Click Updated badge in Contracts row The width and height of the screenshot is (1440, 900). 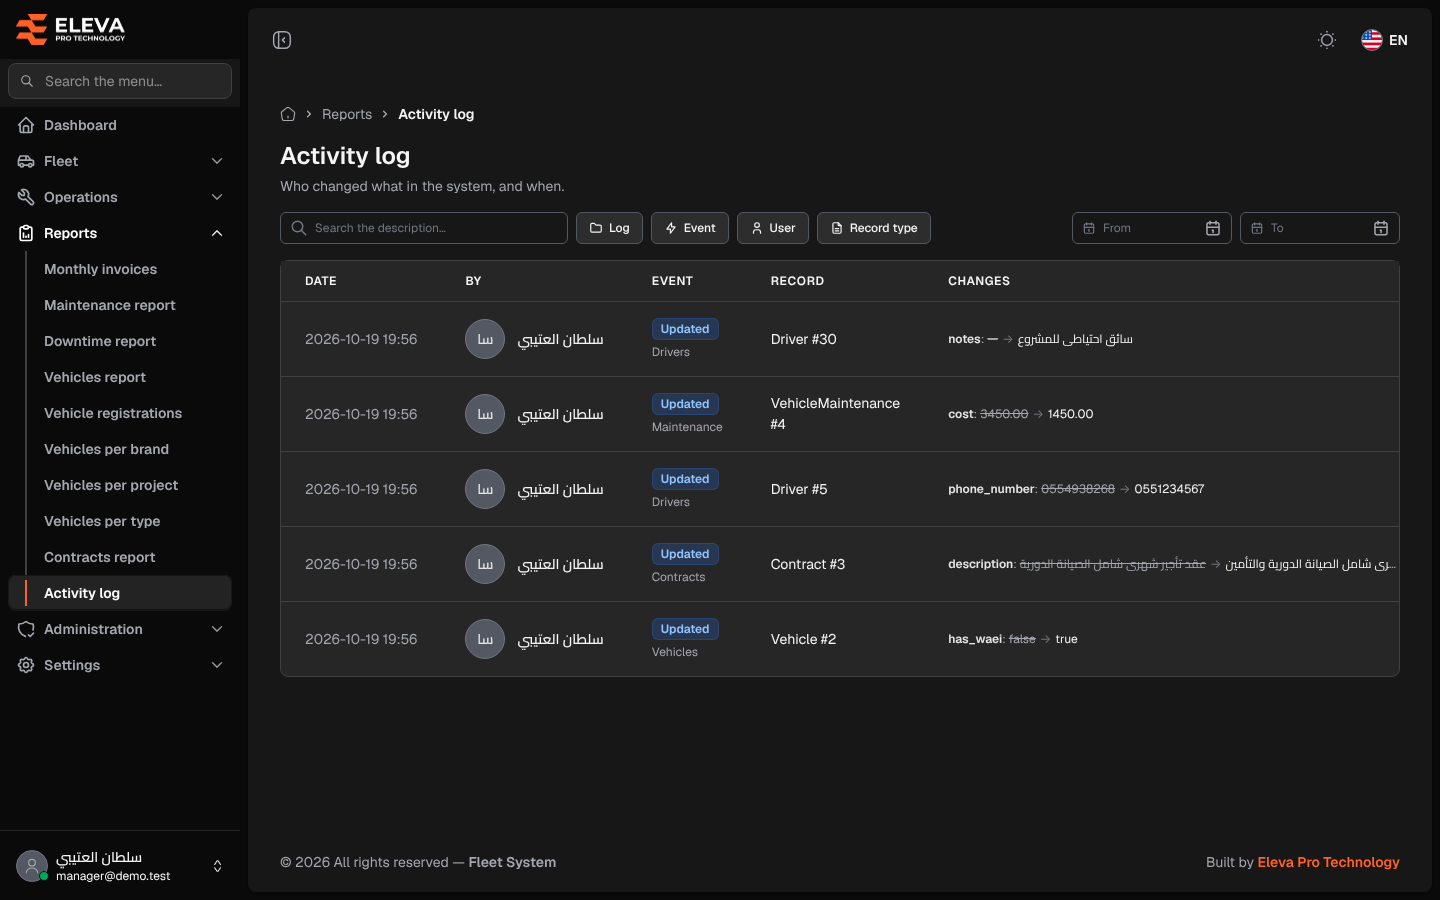point(685,554)
